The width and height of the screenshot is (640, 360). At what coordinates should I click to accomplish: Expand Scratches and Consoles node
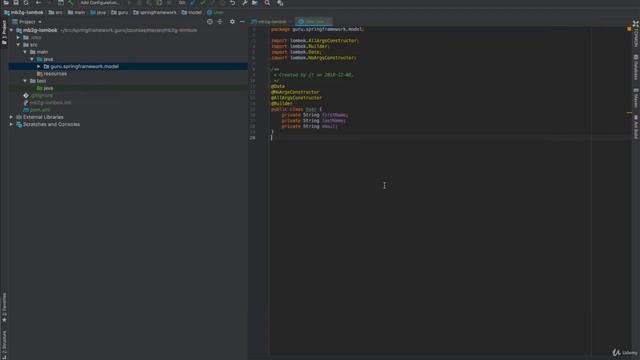click(x=11, y=124)
